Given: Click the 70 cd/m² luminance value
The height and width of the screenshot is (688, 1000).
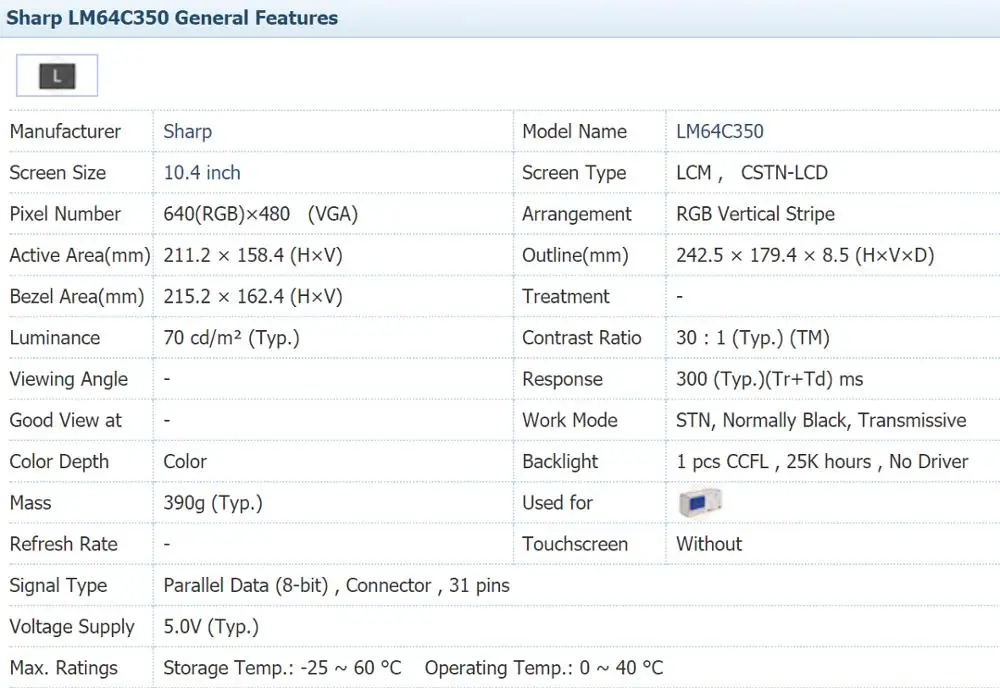Looking at the screenshot, I should tap(232, 338).
